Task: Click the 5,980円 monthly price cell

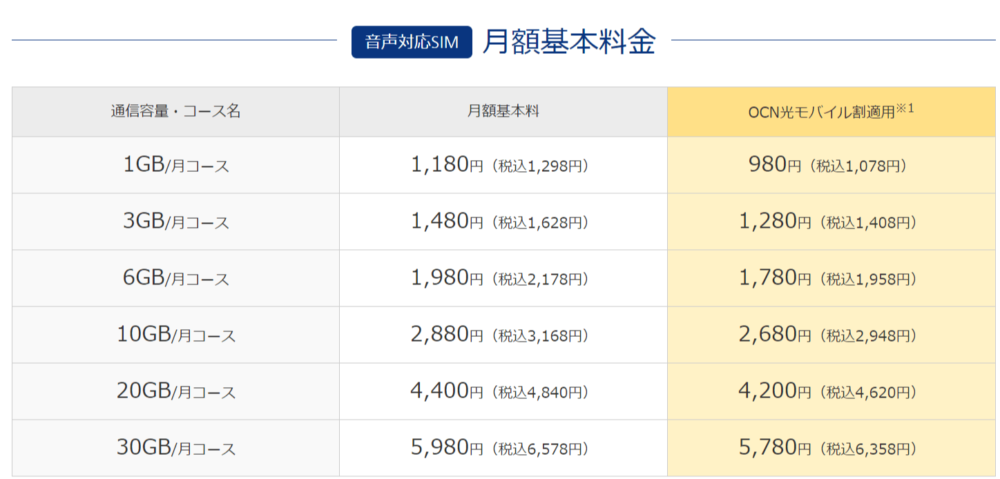Action: click(x=503, y=448)
